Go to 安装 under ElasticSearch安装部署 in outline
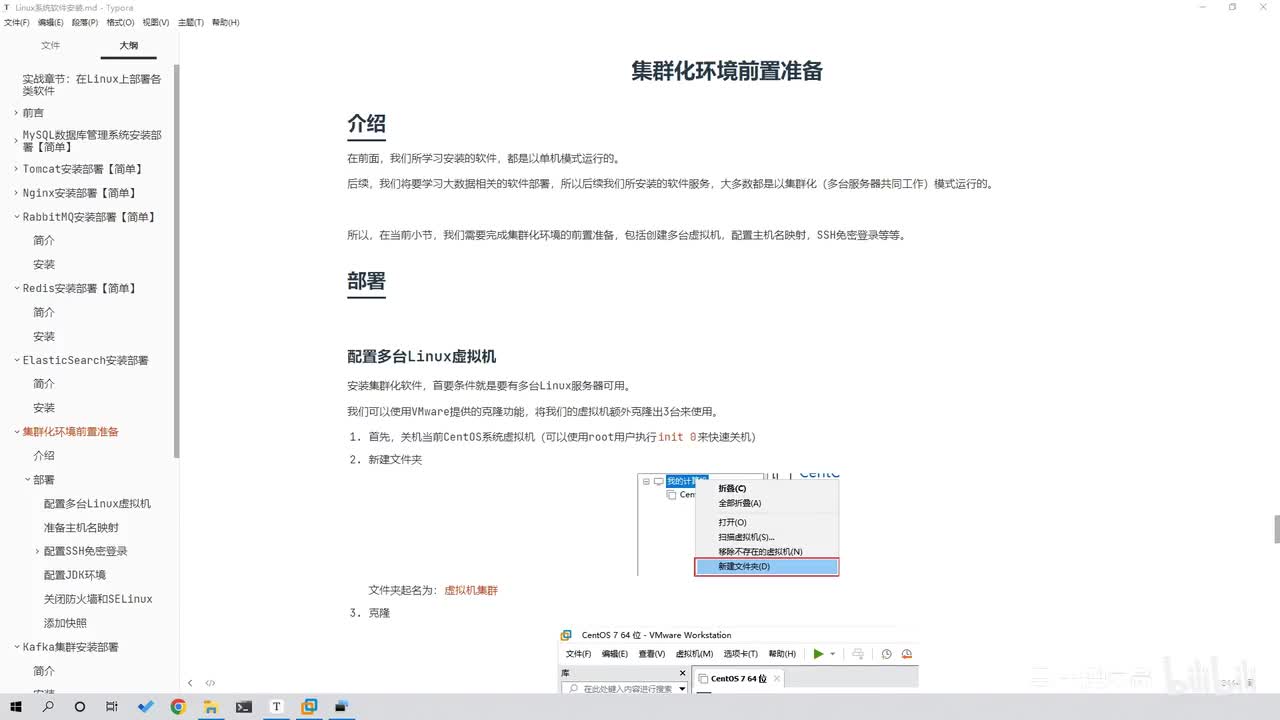The width and height of the screenshot is (1280, 720). point(44,408)
